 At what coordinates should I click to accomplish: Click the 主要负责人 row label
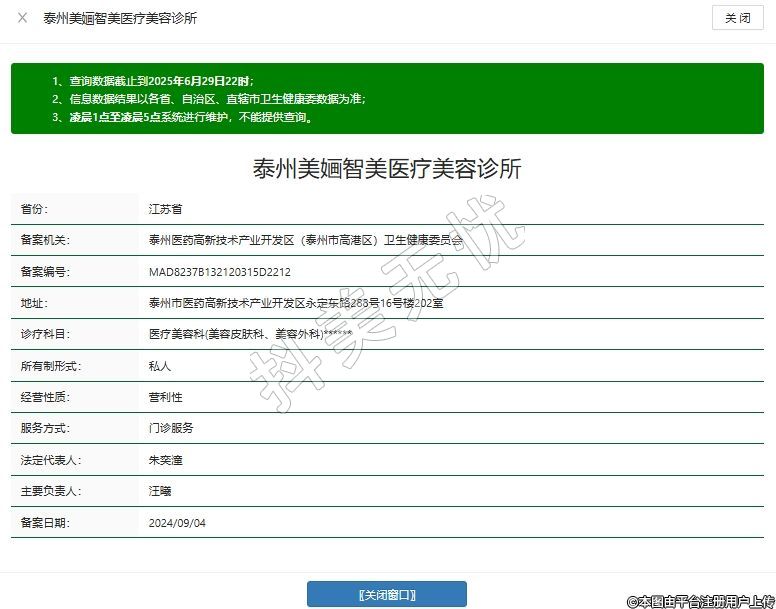pyautogui.click(x=51, y=491)
